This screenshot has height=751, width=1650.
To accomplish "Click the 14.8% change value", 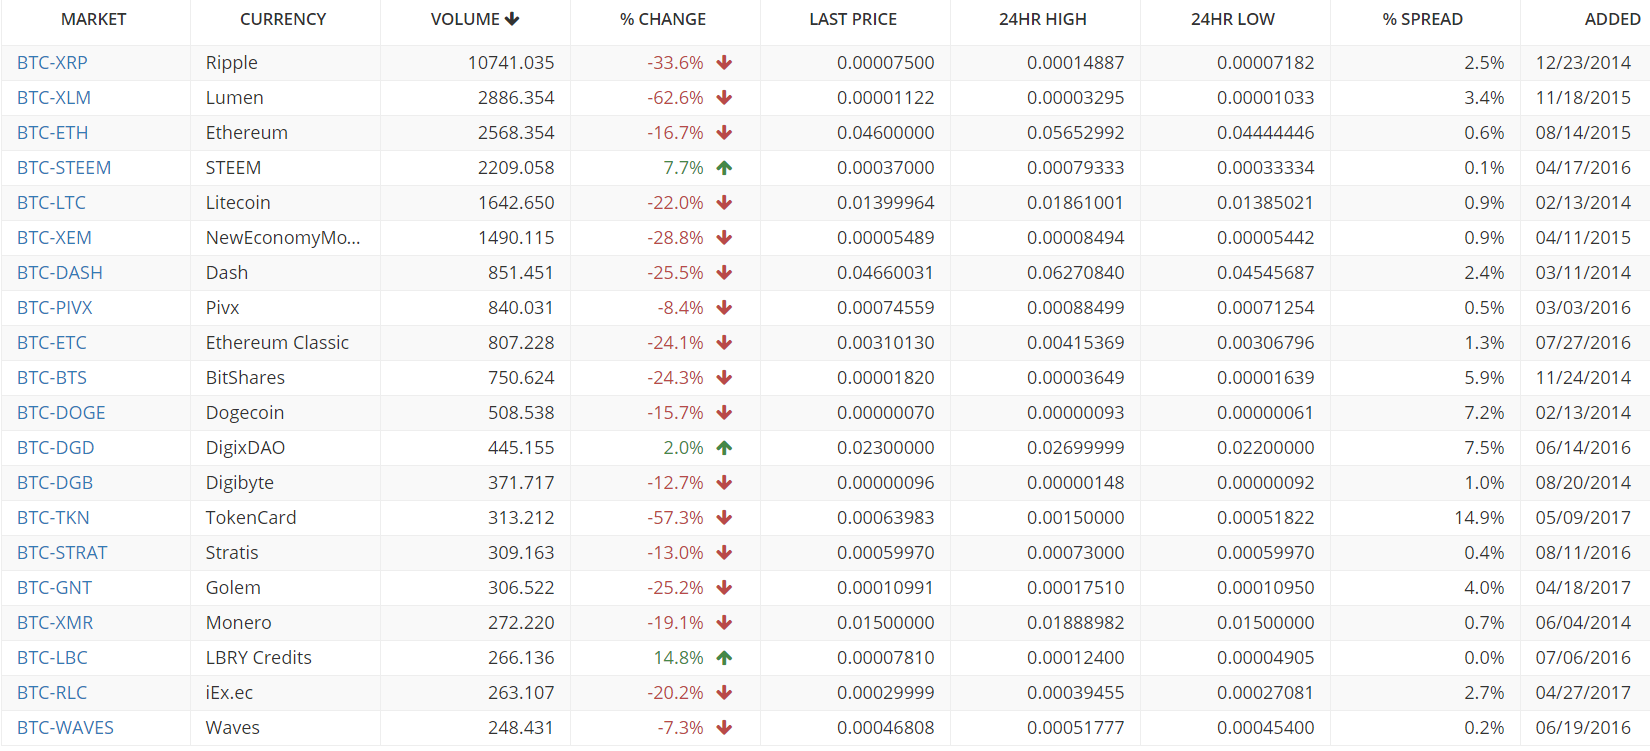I will tap(679, 658).
